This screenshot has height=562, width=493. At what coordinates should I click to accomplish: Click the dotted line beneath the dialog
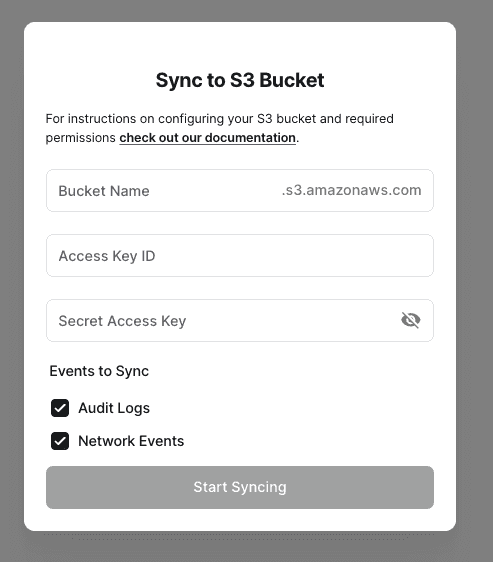pyautogui.click(x=240, y=537)
